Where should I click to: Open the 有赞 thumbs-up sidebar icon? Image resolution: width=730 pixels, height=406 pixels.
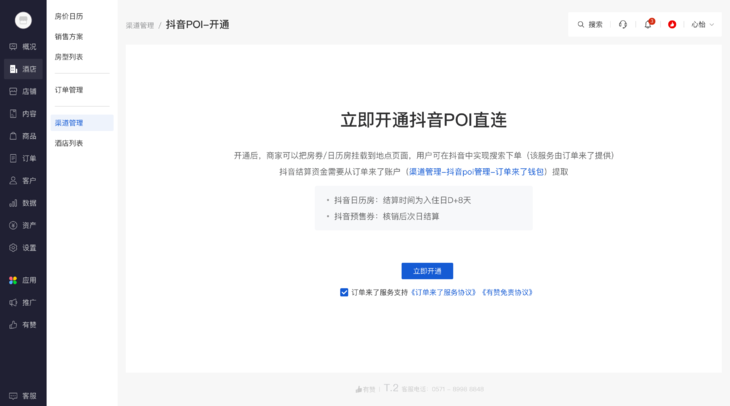(x=13, y=325)
